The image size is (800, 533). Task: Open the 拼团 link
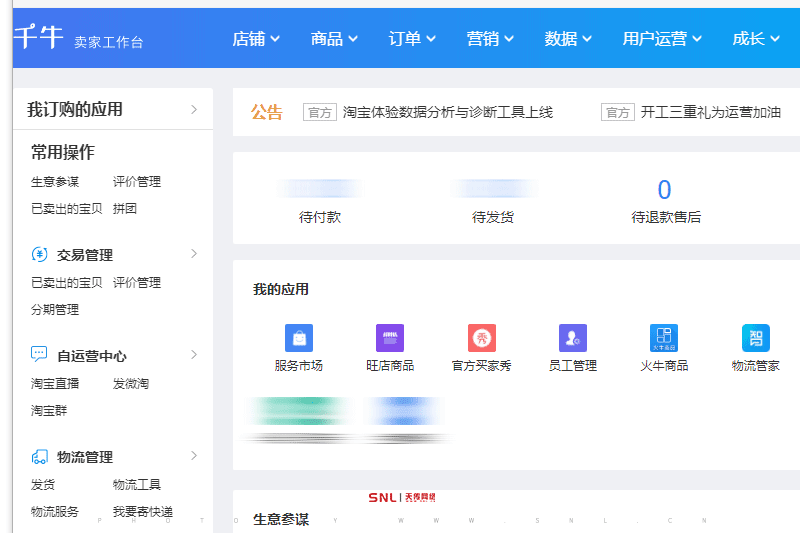[124, 209]
